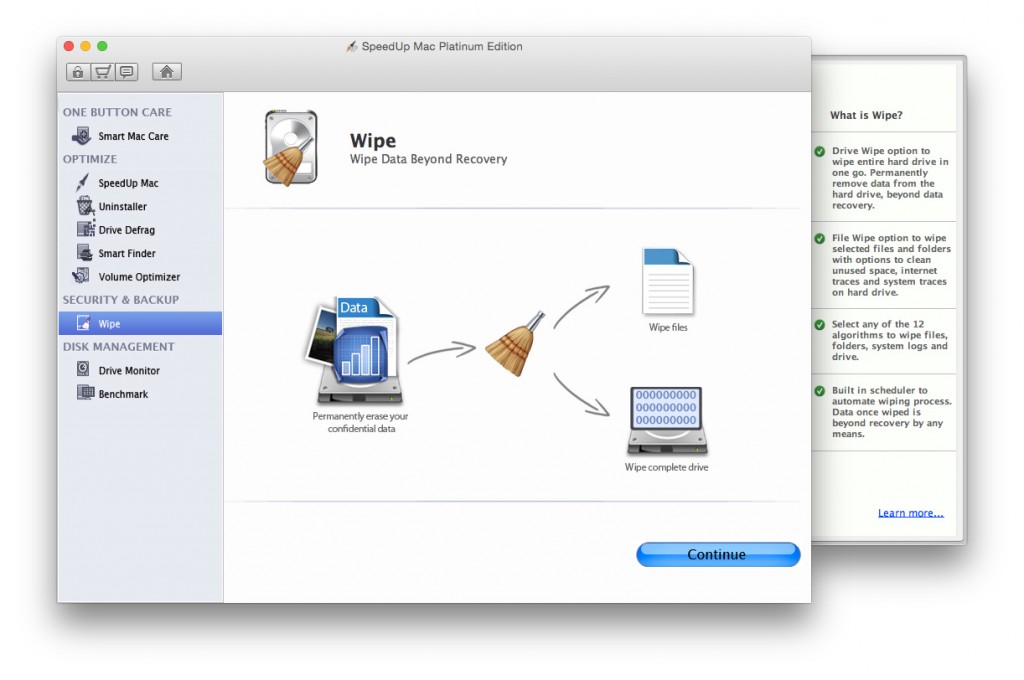This screenshot has height=680, width=1024.
Task: Click the green check beside Drive Wipe option
Action: click(820, 152)
